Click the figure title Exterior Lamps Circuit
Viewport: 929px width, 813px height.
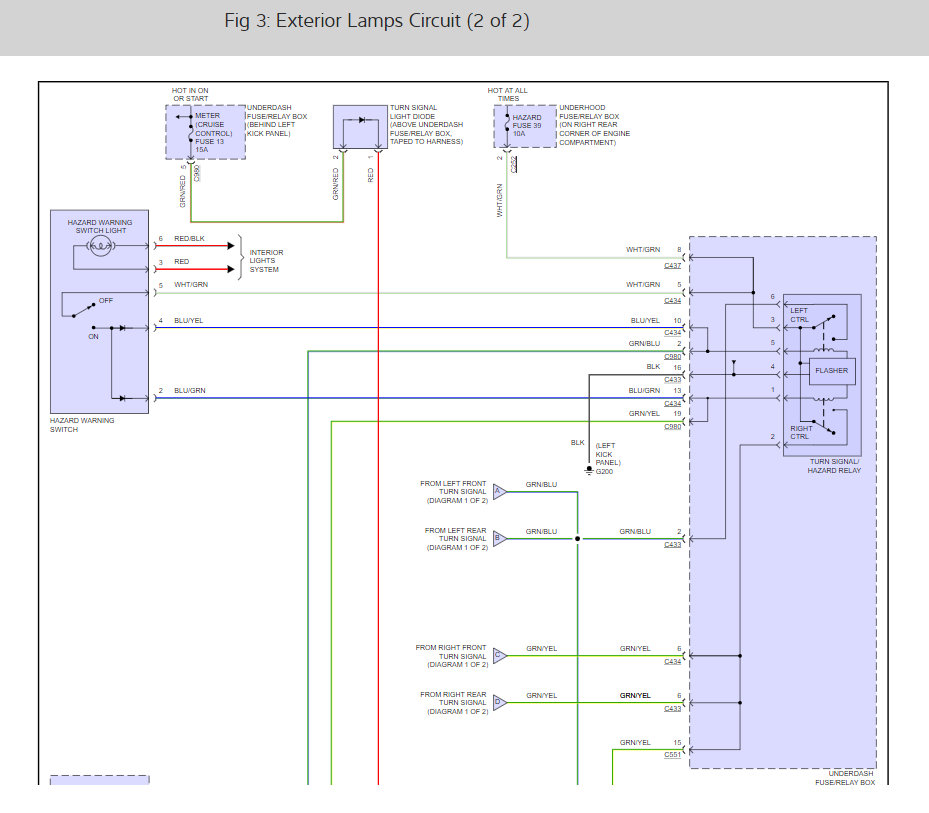pos(377,21)
